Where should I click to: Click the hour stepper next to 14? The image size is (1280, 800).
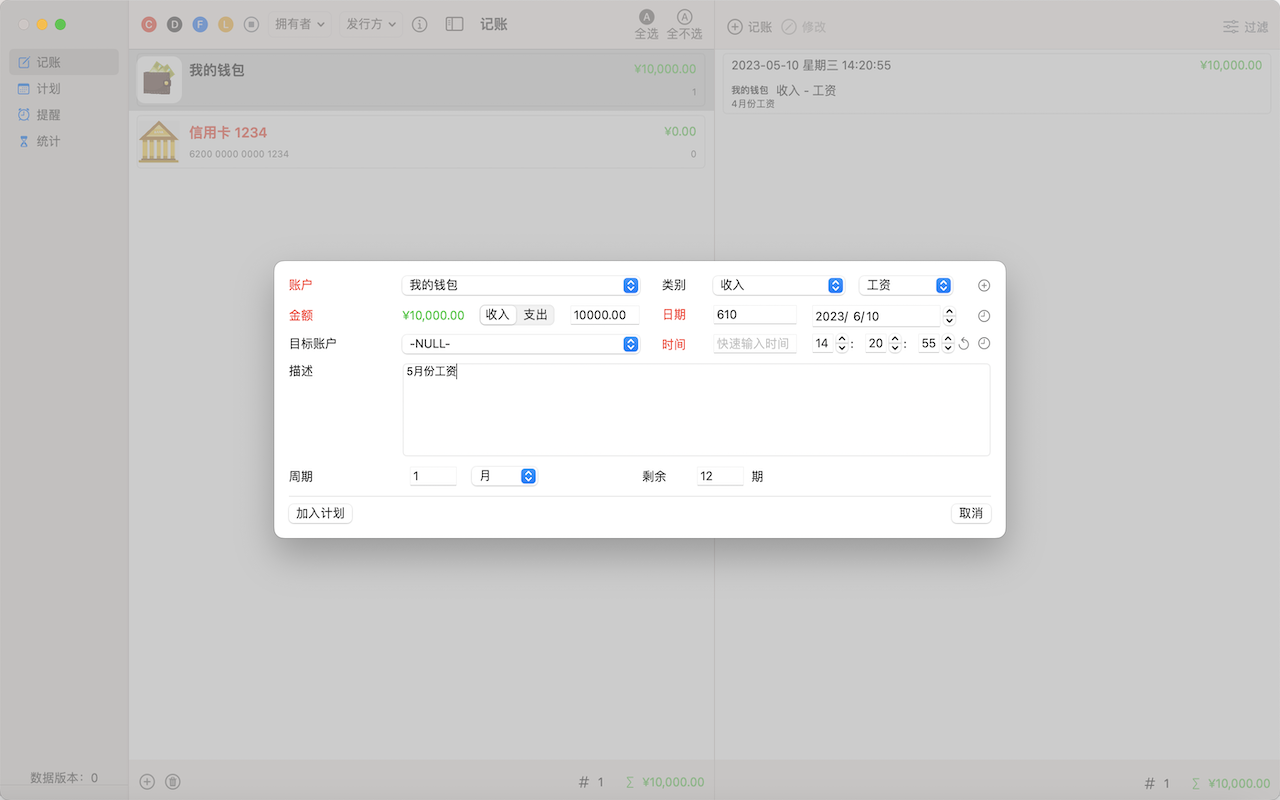point(842,344)
